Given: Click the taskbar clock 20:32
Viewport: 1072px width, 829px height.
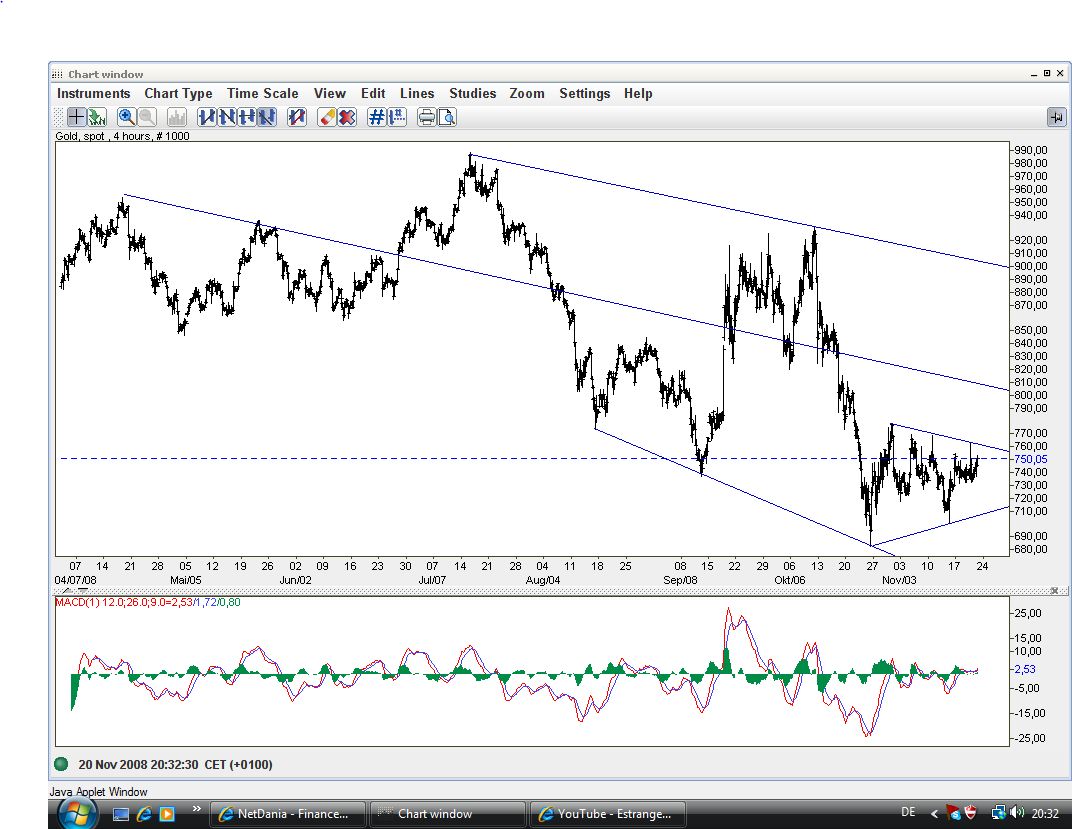Looking at the screenshot, I should [x=1045, y=813].
